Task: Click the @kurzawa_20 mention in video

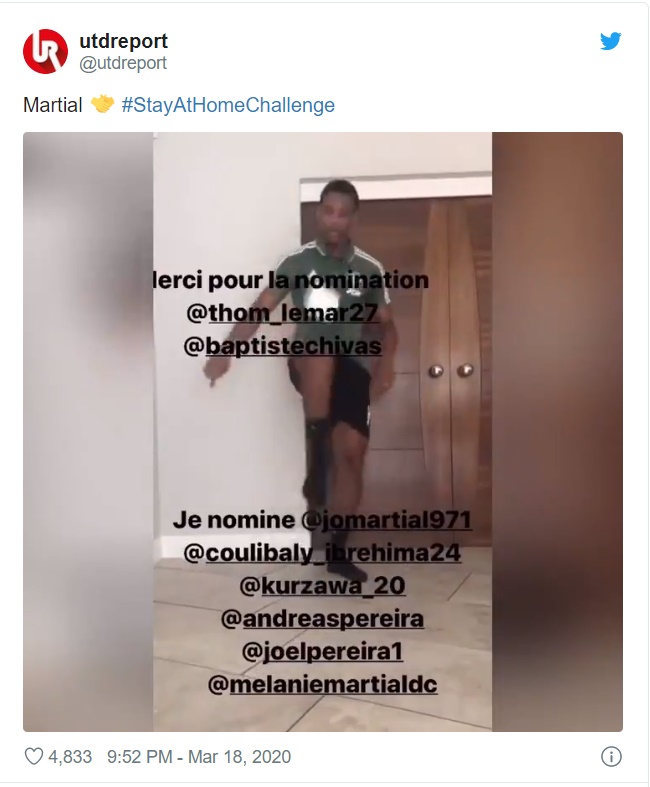Action: [322, 586]
